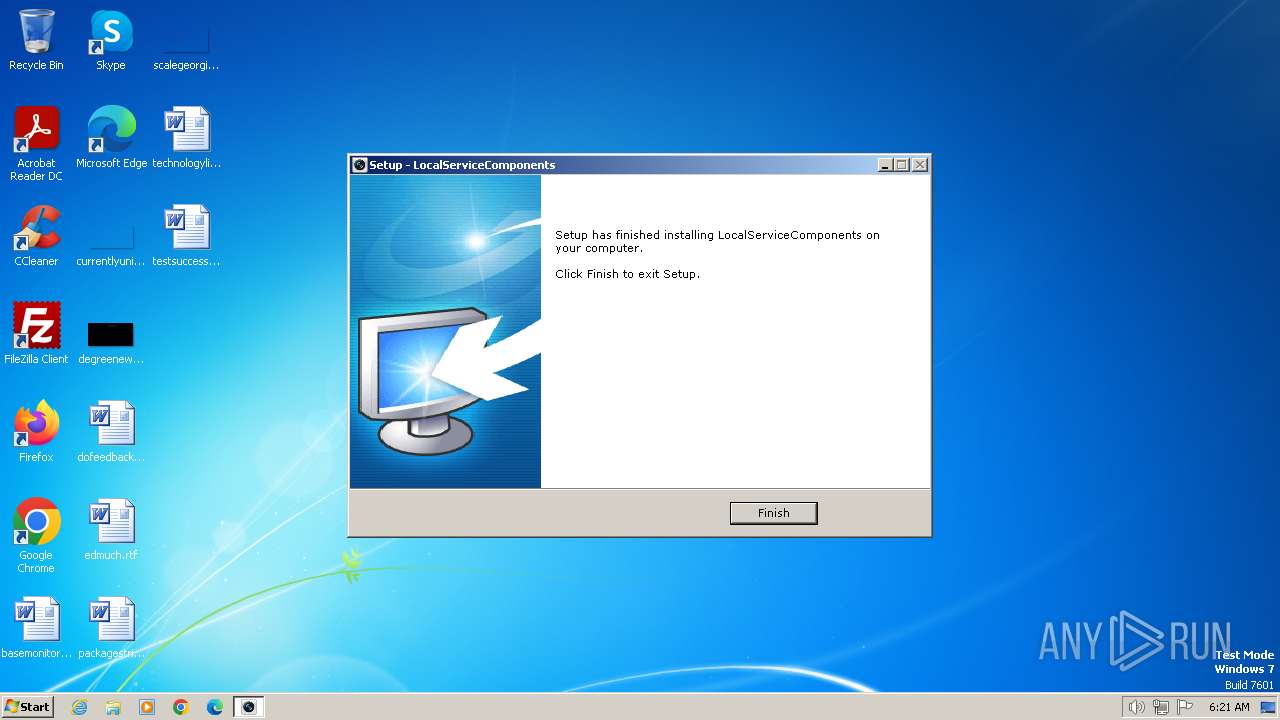
Task: Select the basemonitor Word document
Action: pos(36,628)
